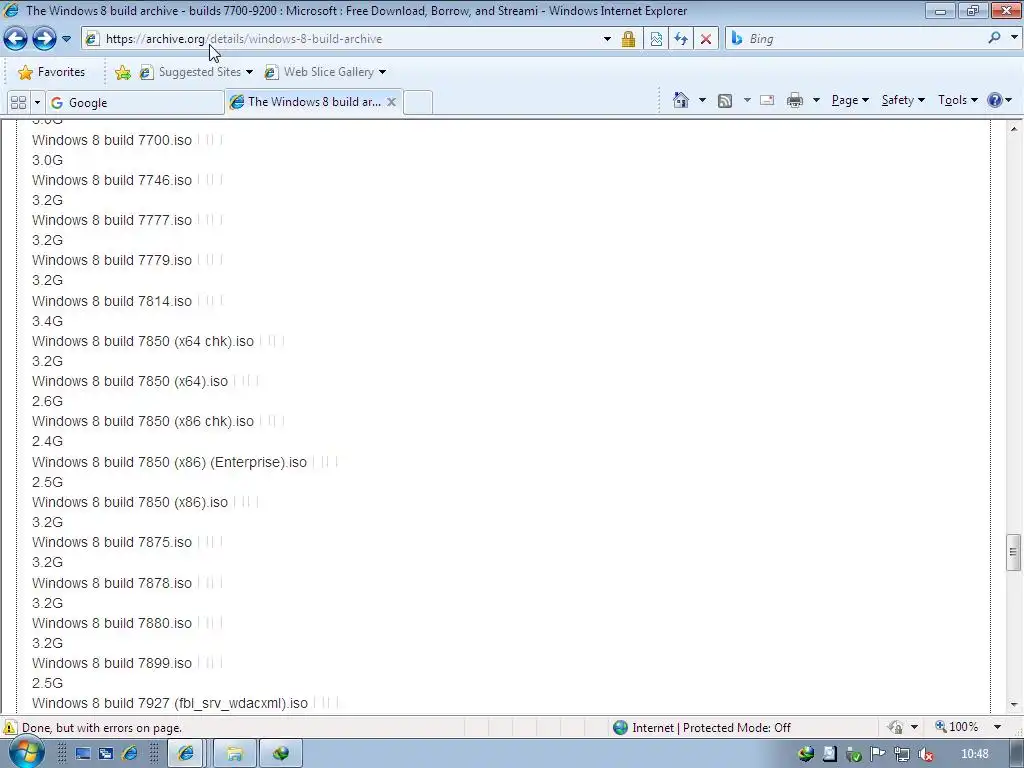Click Windows 8 build 7850 (x86 chk).iso

click(143, 421)
